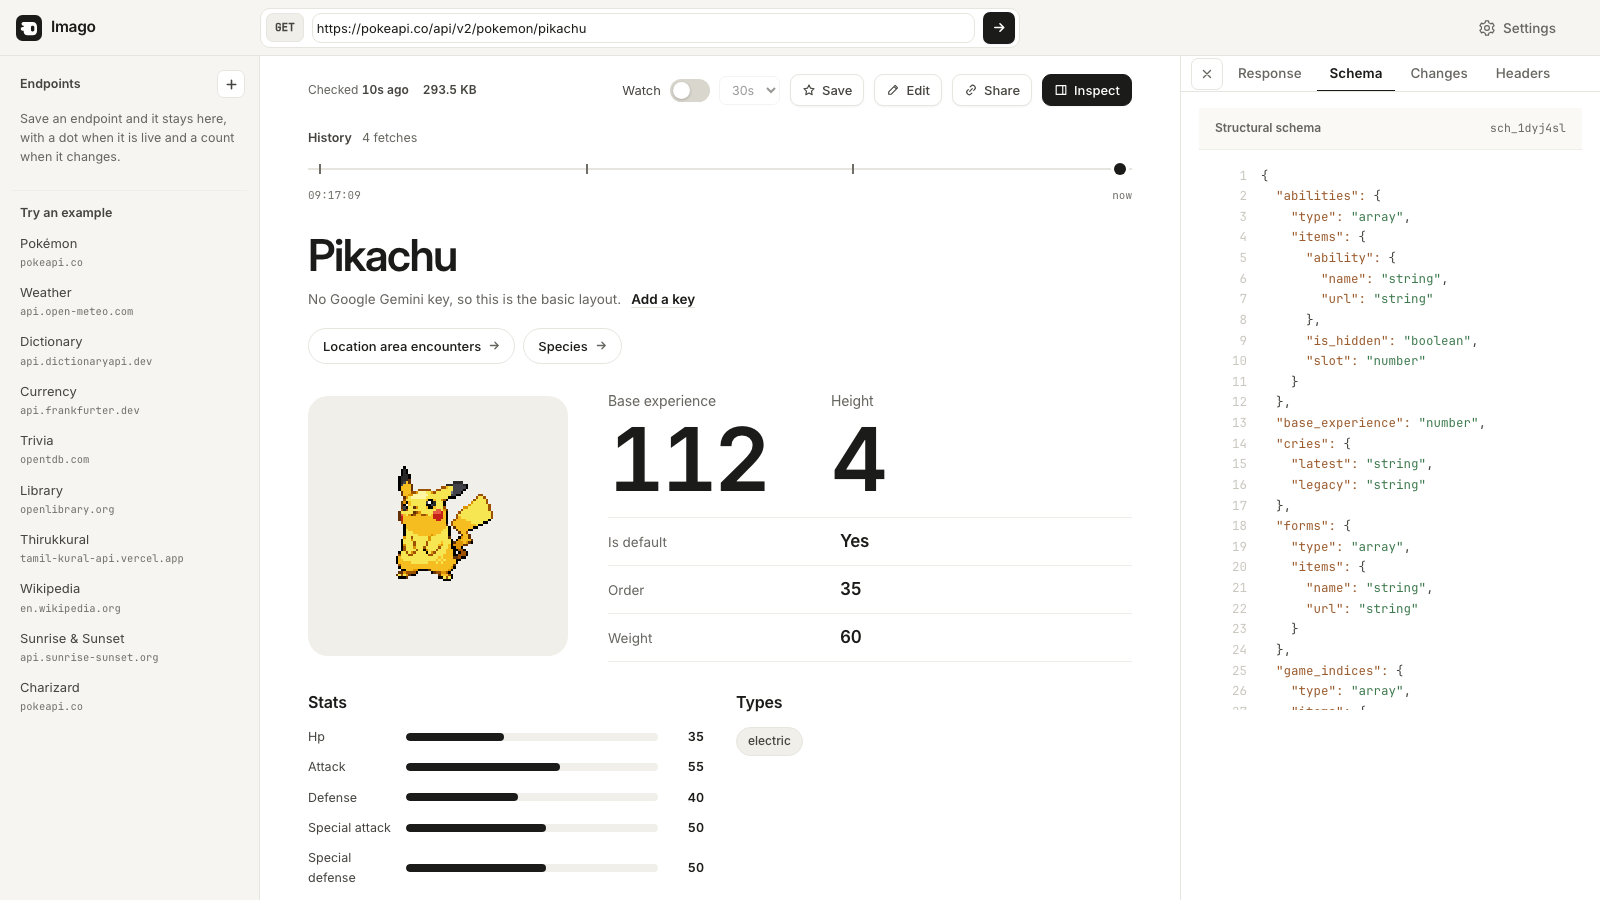Toggle the Inspect panel button
Screen dimensions: 1600x900
click(x=1087, y=90)
